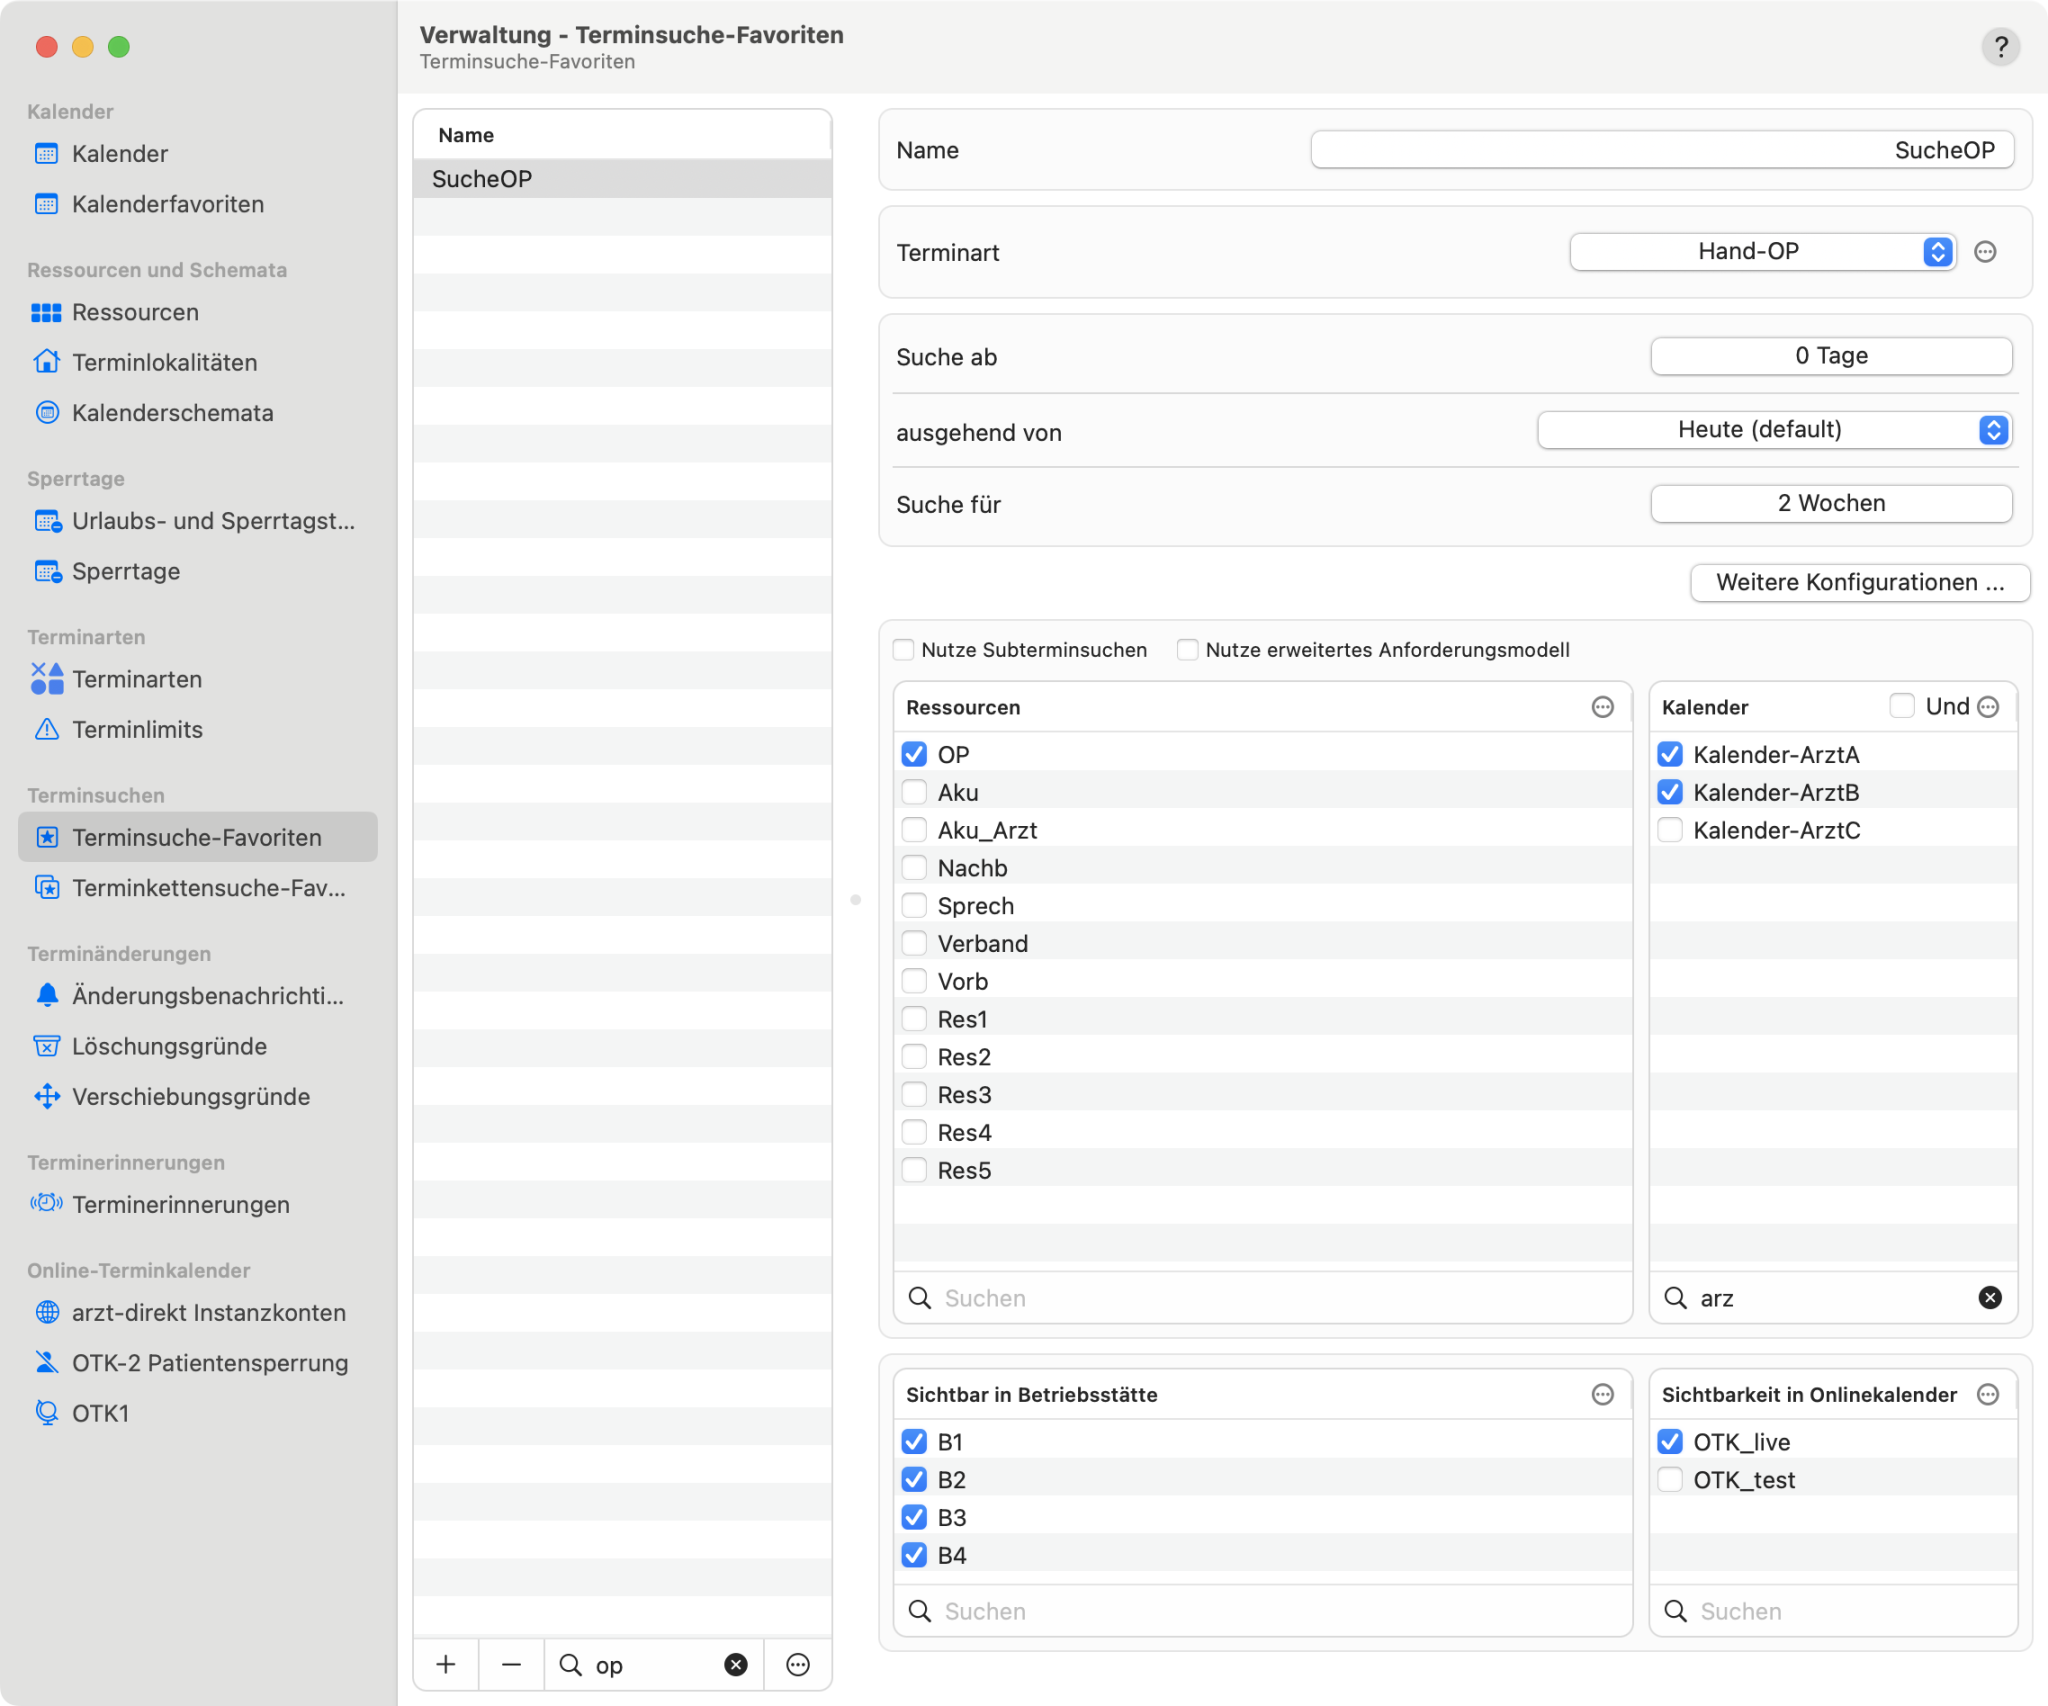
Task: Click the Terminarten shapes icon
Action: [x=46, y=679]
